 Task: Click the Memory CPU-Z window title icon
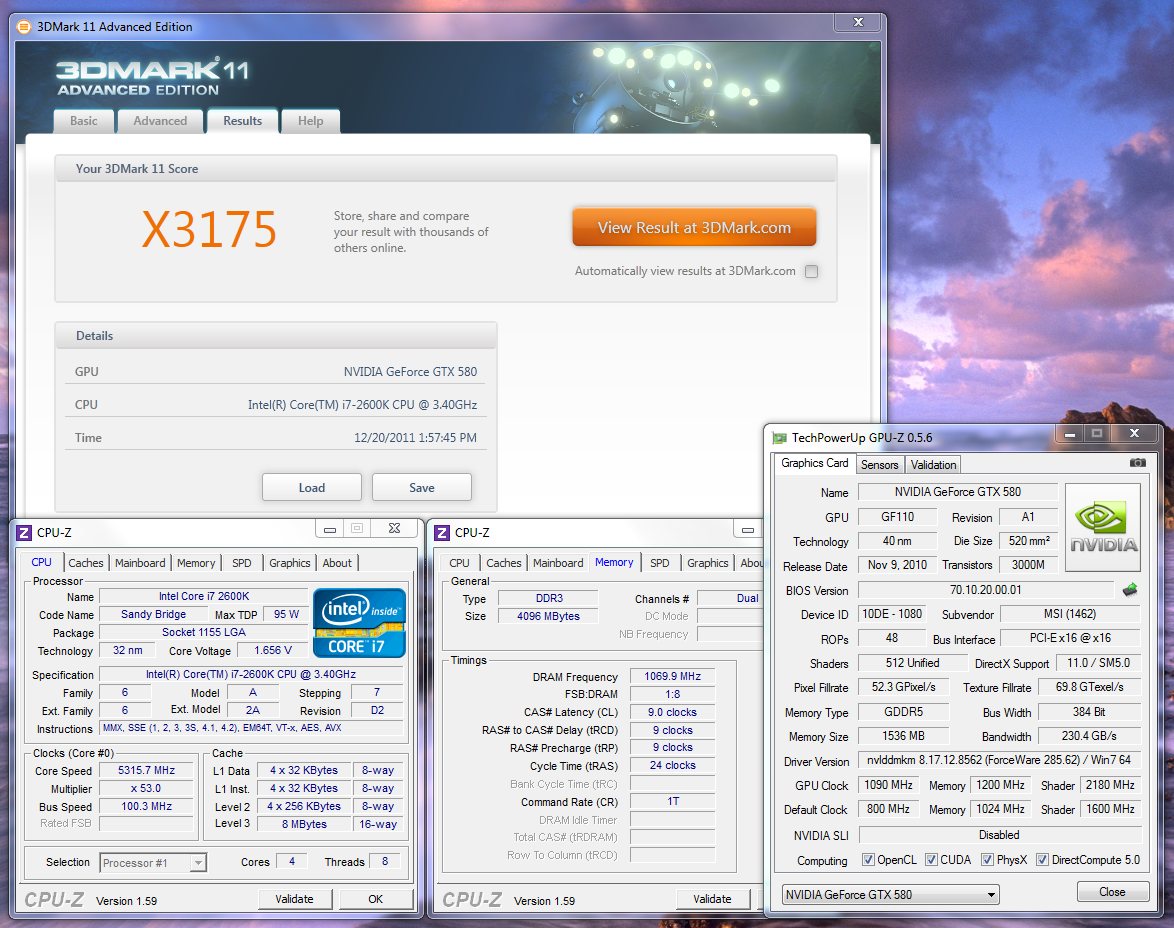(x=442, y=533)
